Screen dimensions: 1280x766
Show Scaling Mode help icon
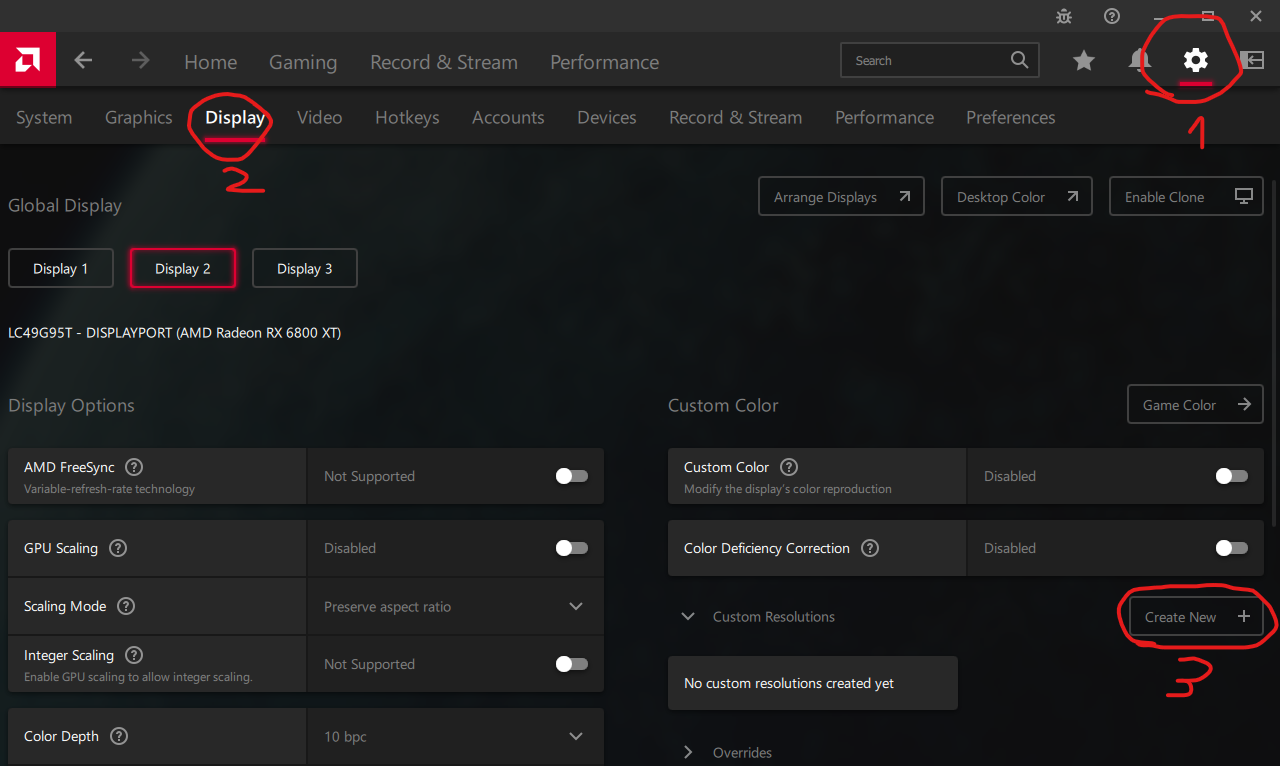[126, 606]
